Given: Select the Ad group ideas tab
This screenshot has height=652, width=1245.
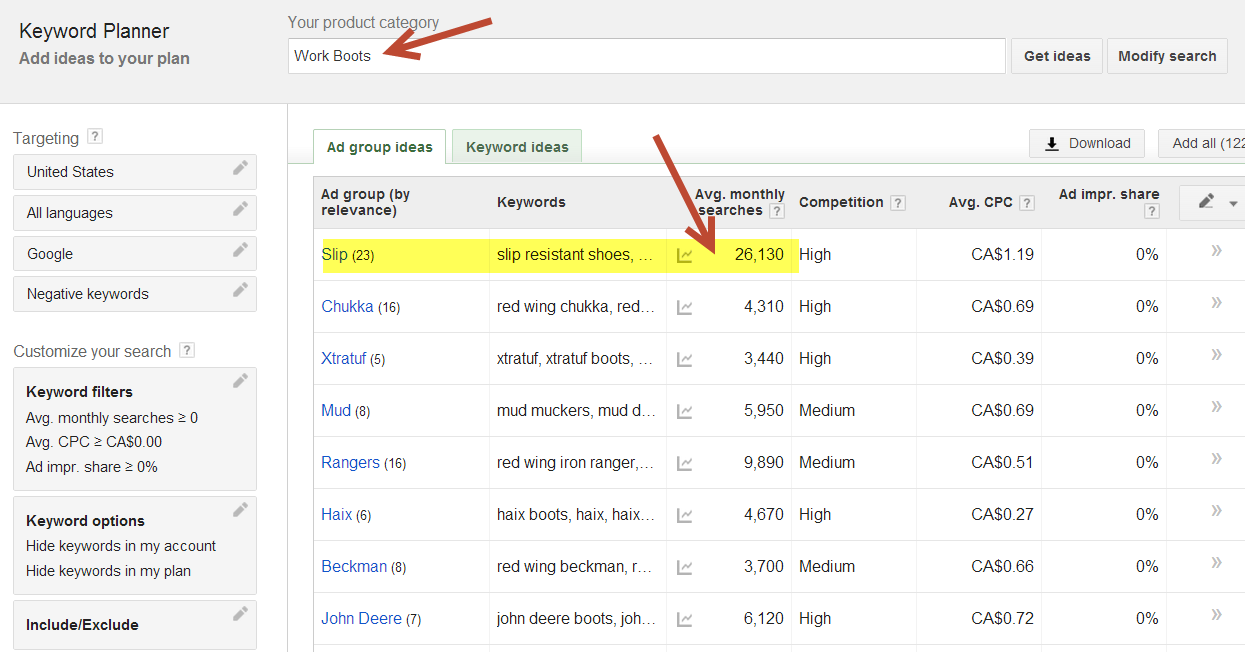Looking at the screenshot, I should coord(380,147).
